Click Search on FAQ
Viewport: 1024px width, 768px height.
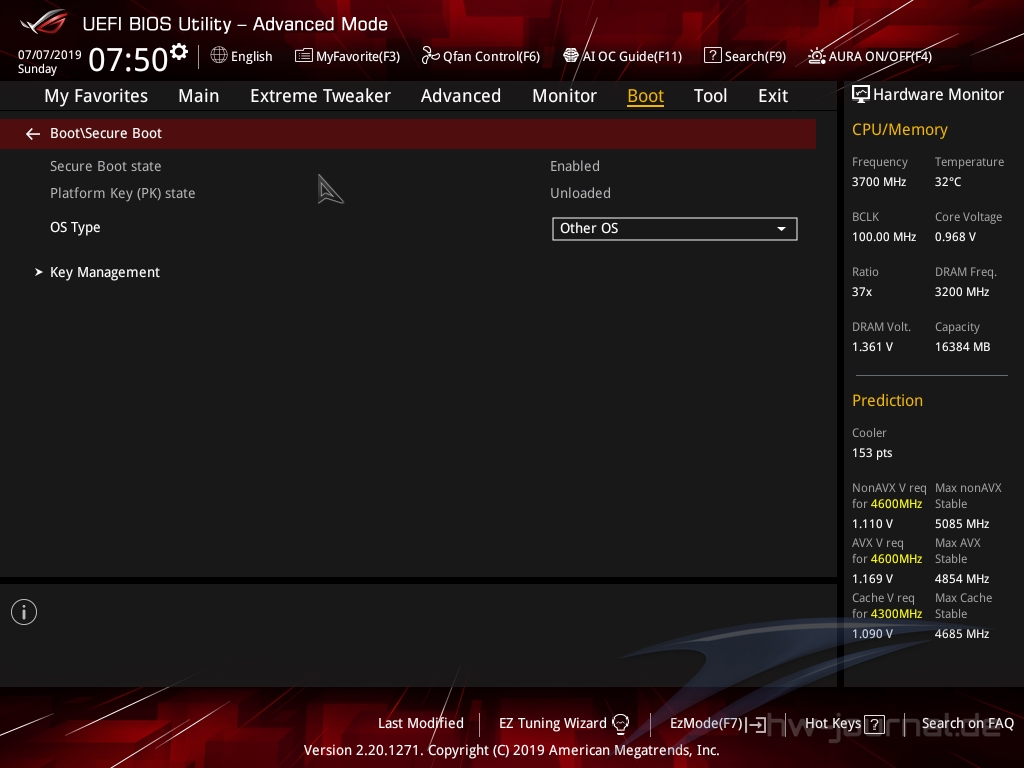967,724
